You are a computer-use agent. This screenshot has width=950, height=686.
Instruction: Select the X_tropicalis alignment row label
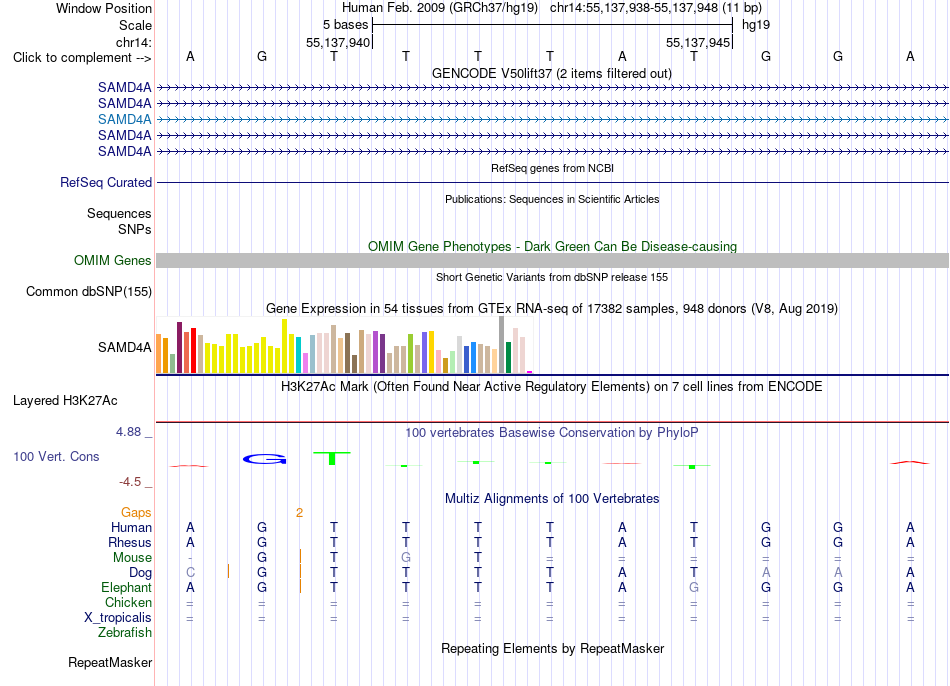pyautogui.click(x=118, y=618)
